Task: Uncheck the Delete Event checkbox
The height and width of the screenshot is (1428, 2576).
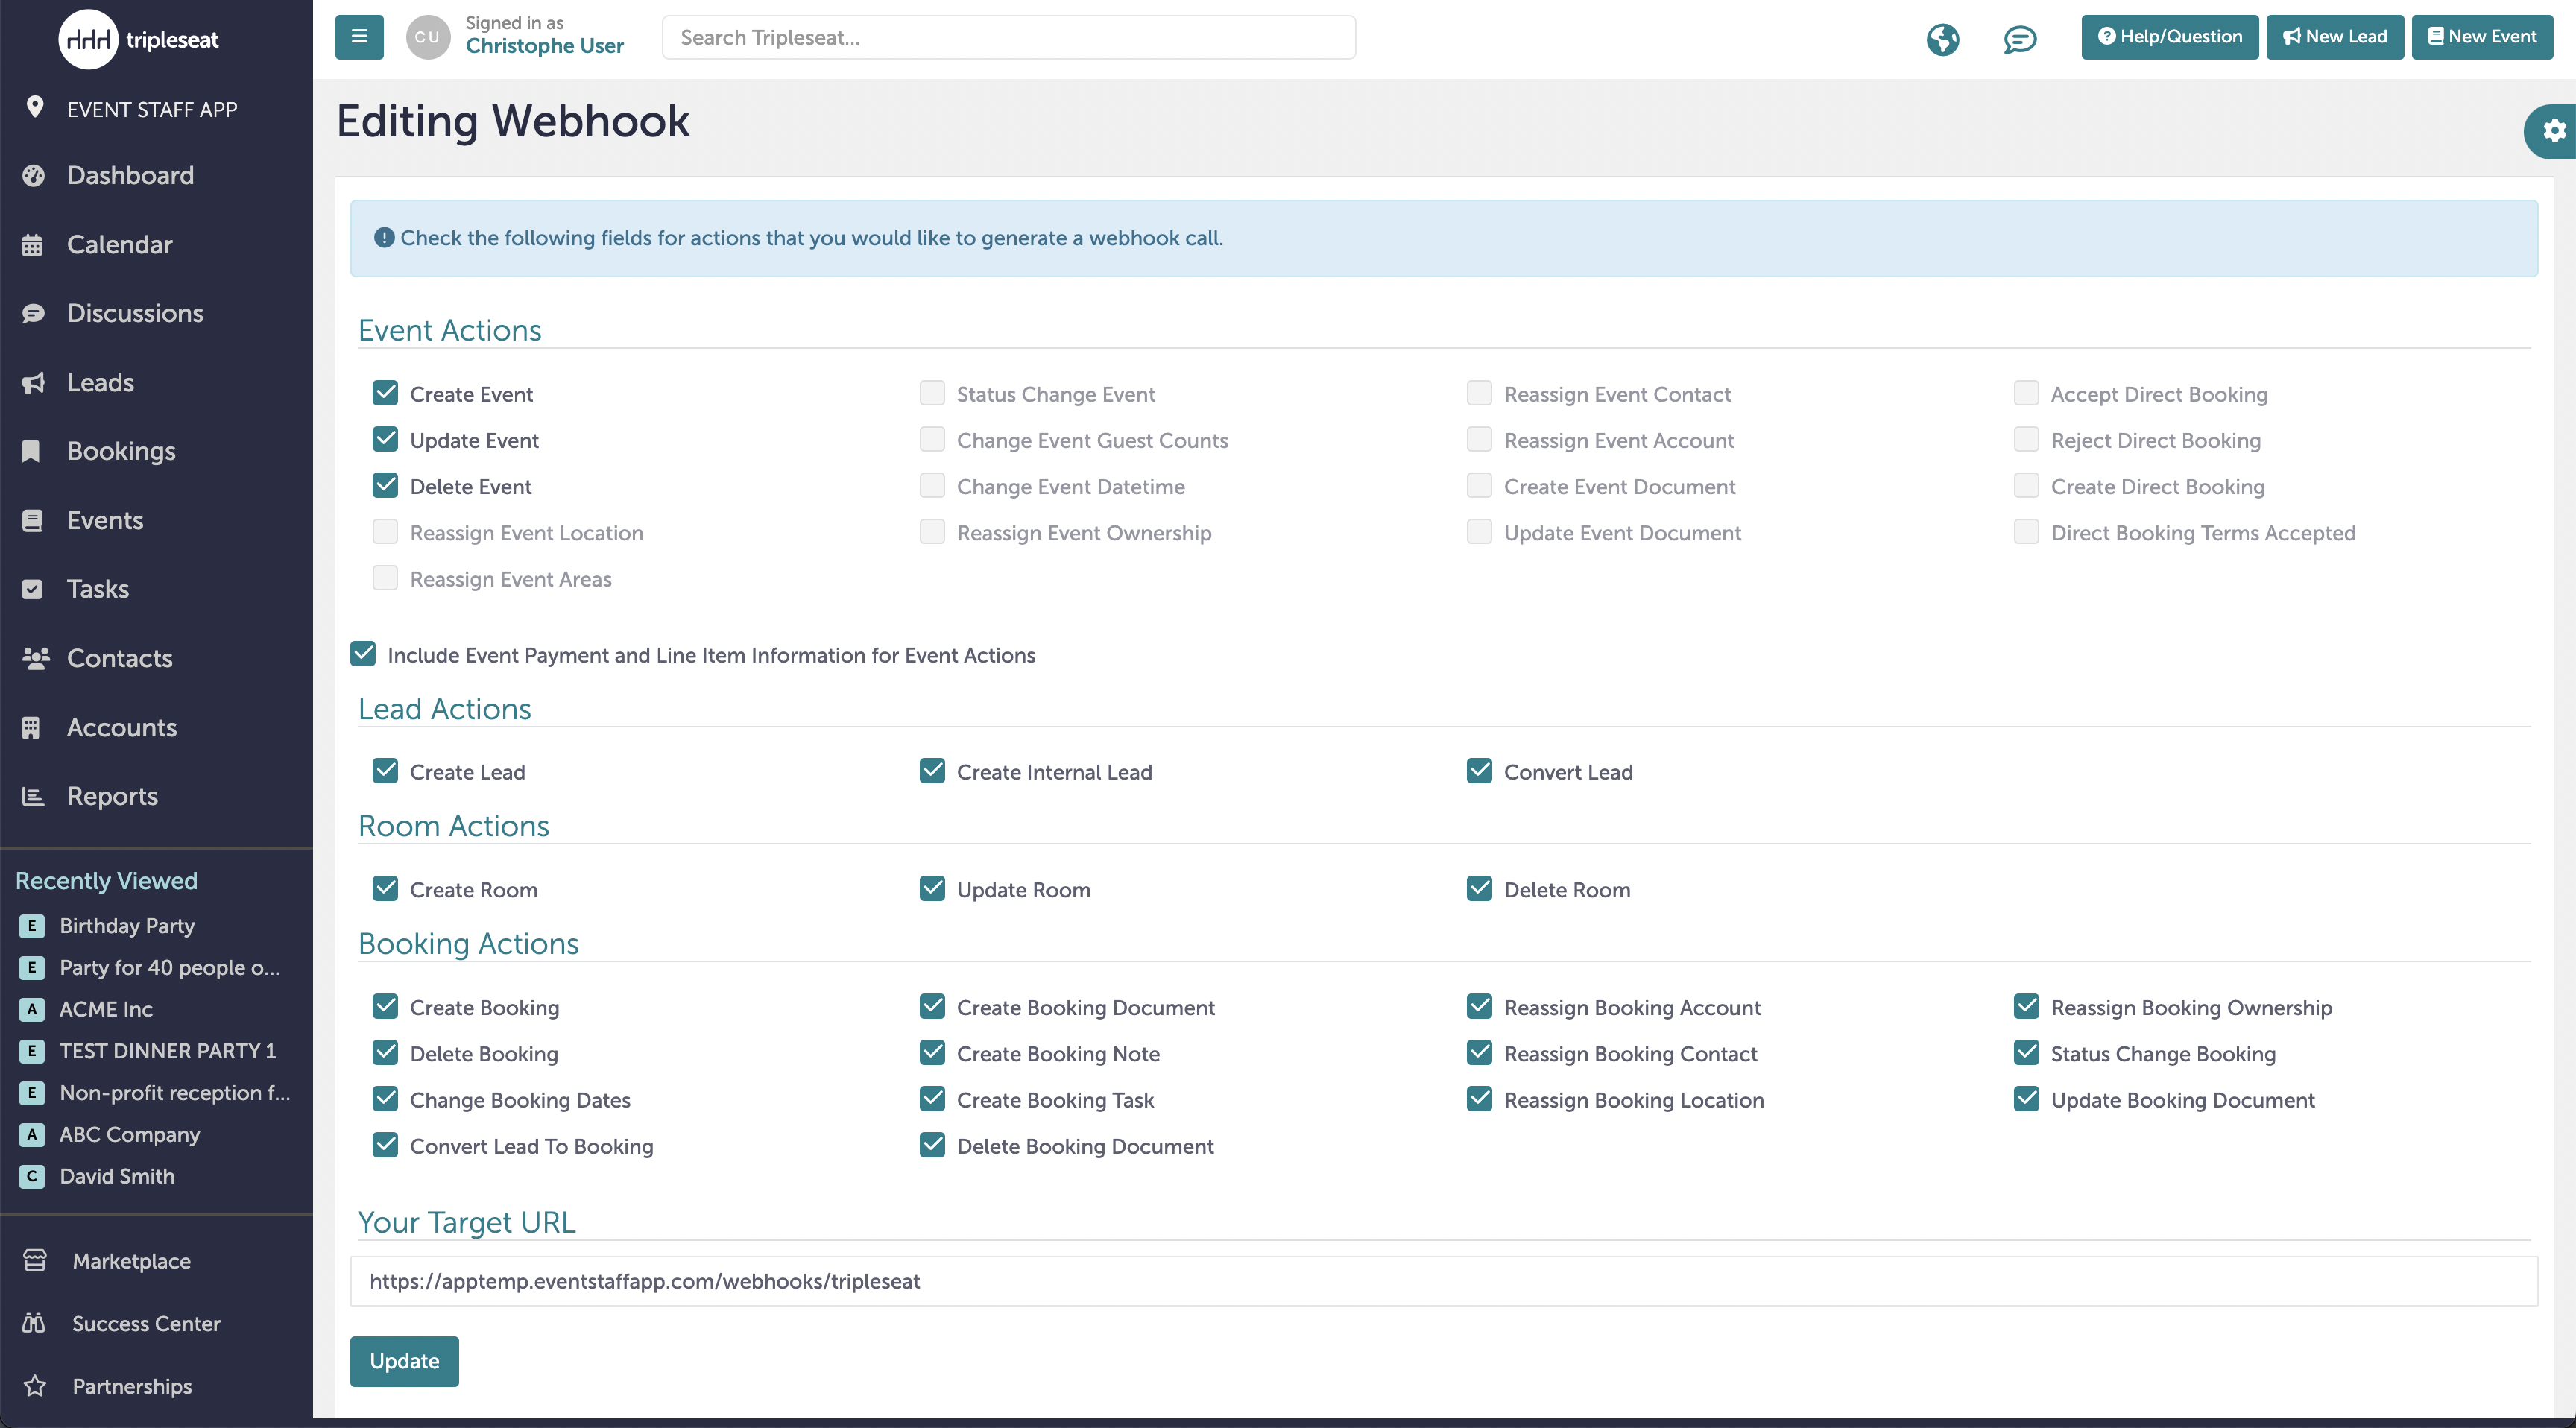Action: click(385, 486)
